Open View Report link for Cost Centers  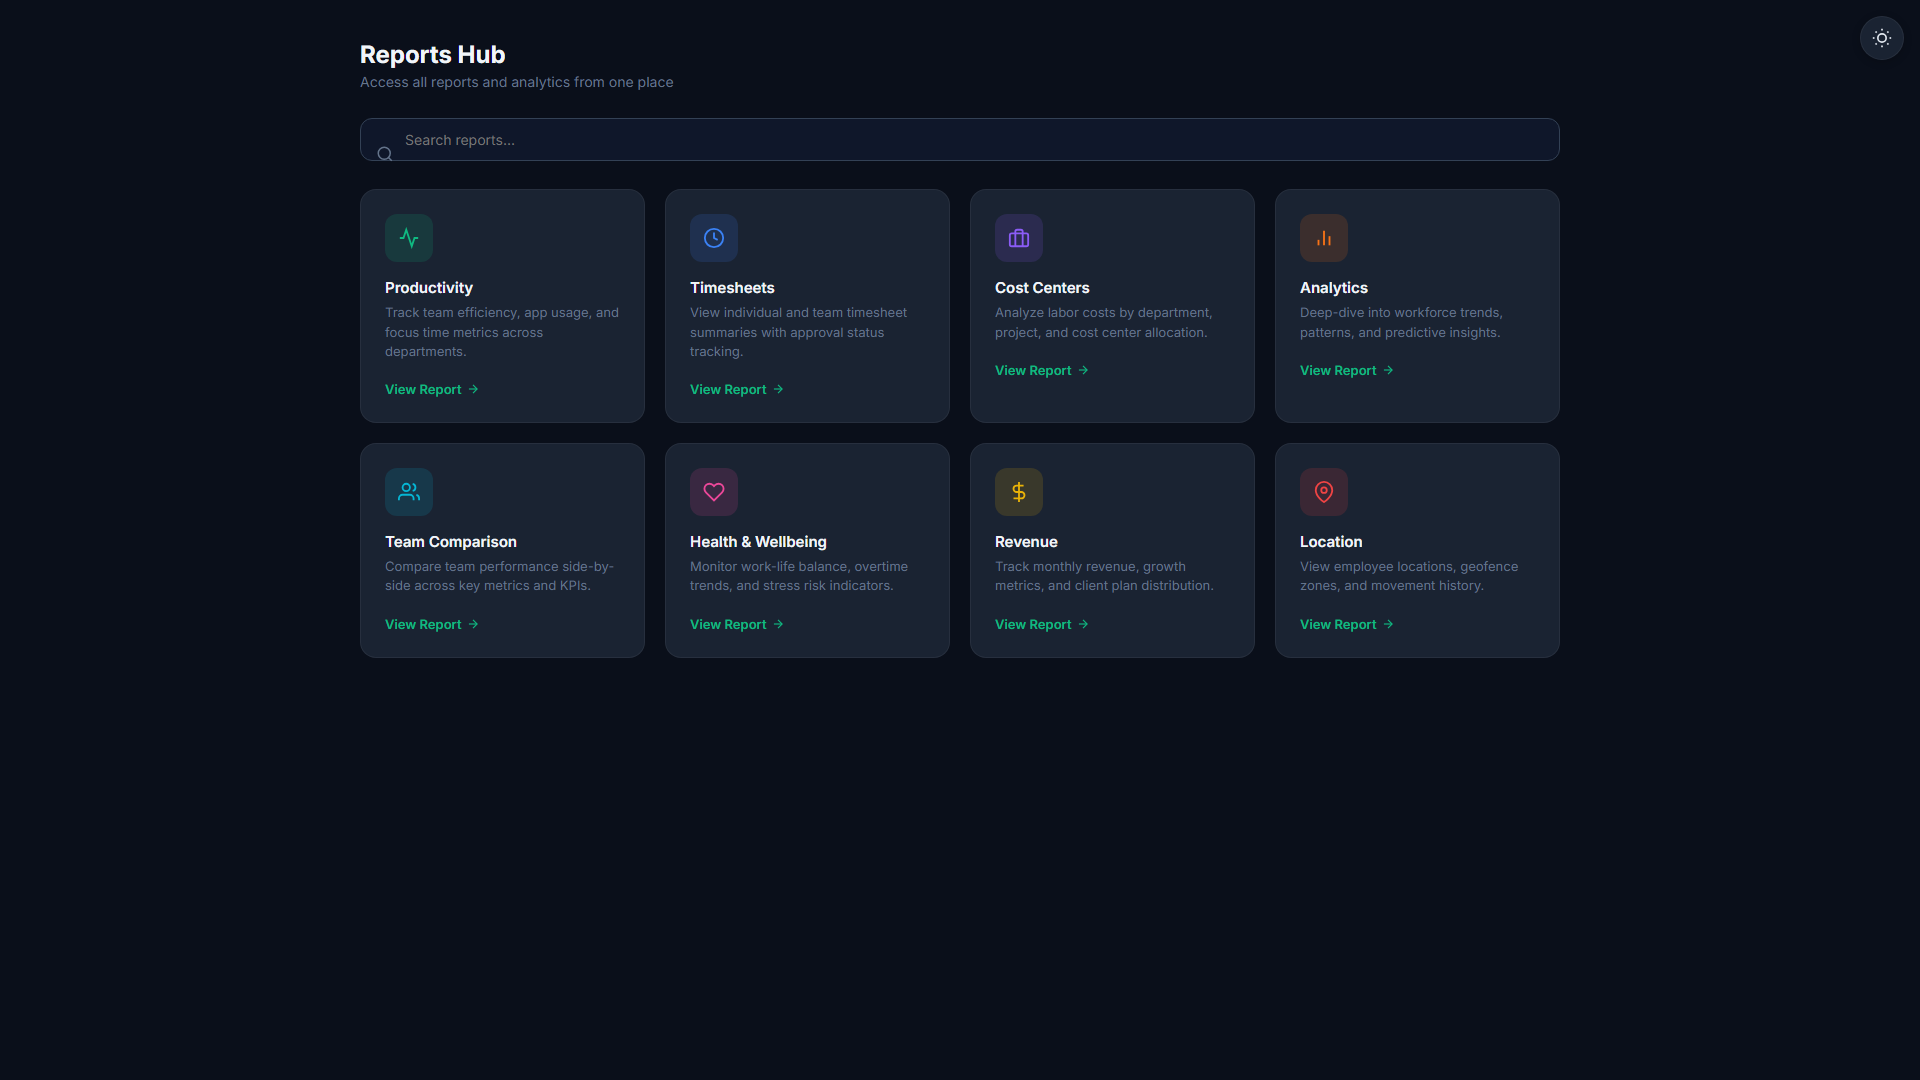(1042, 371)
